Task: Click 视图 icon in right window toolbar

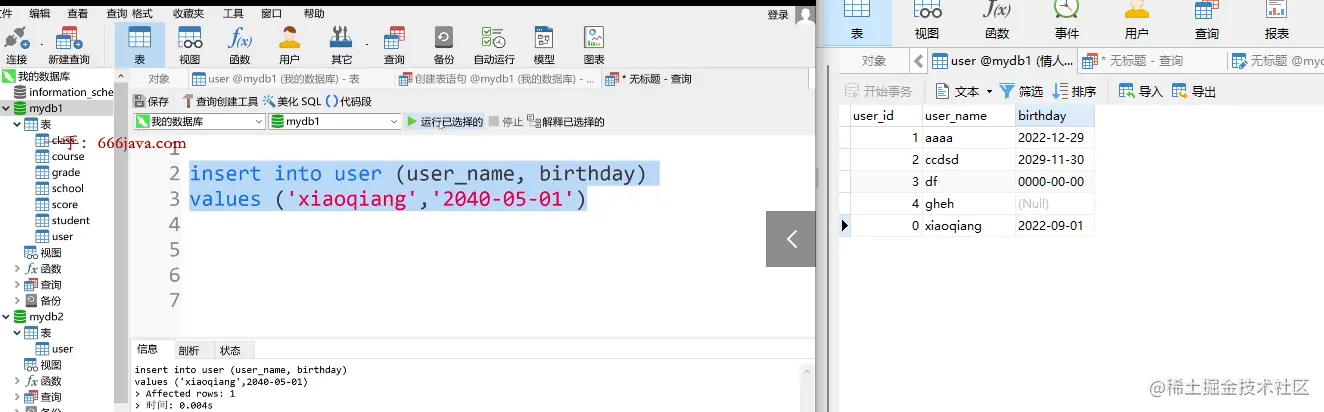Action: (x=927, y=20)
